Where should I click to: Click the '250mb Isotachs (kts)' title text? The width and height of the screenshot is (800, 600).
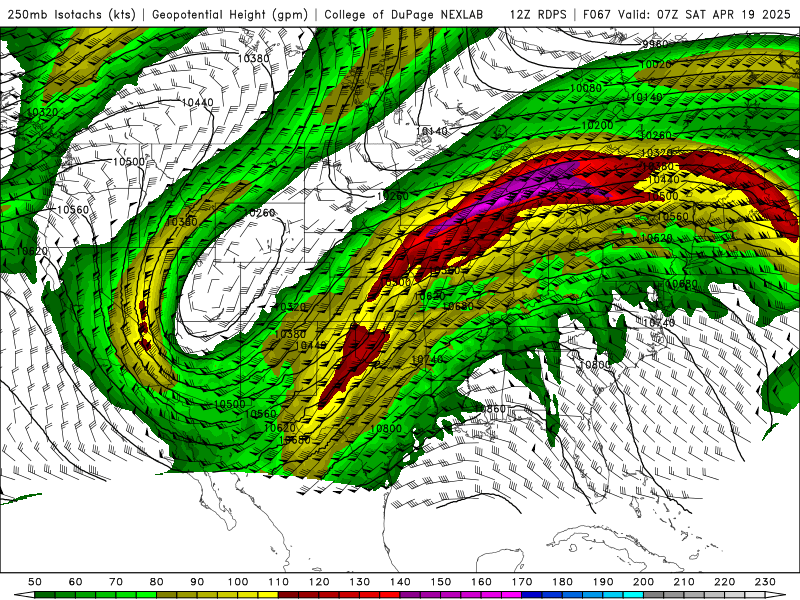pos(72,14)
